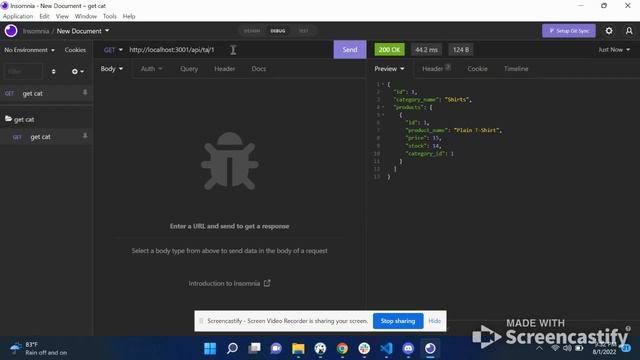Screen dimensions: 640x360
Task: Open the New Document dropdown
Action: point(83,31)
